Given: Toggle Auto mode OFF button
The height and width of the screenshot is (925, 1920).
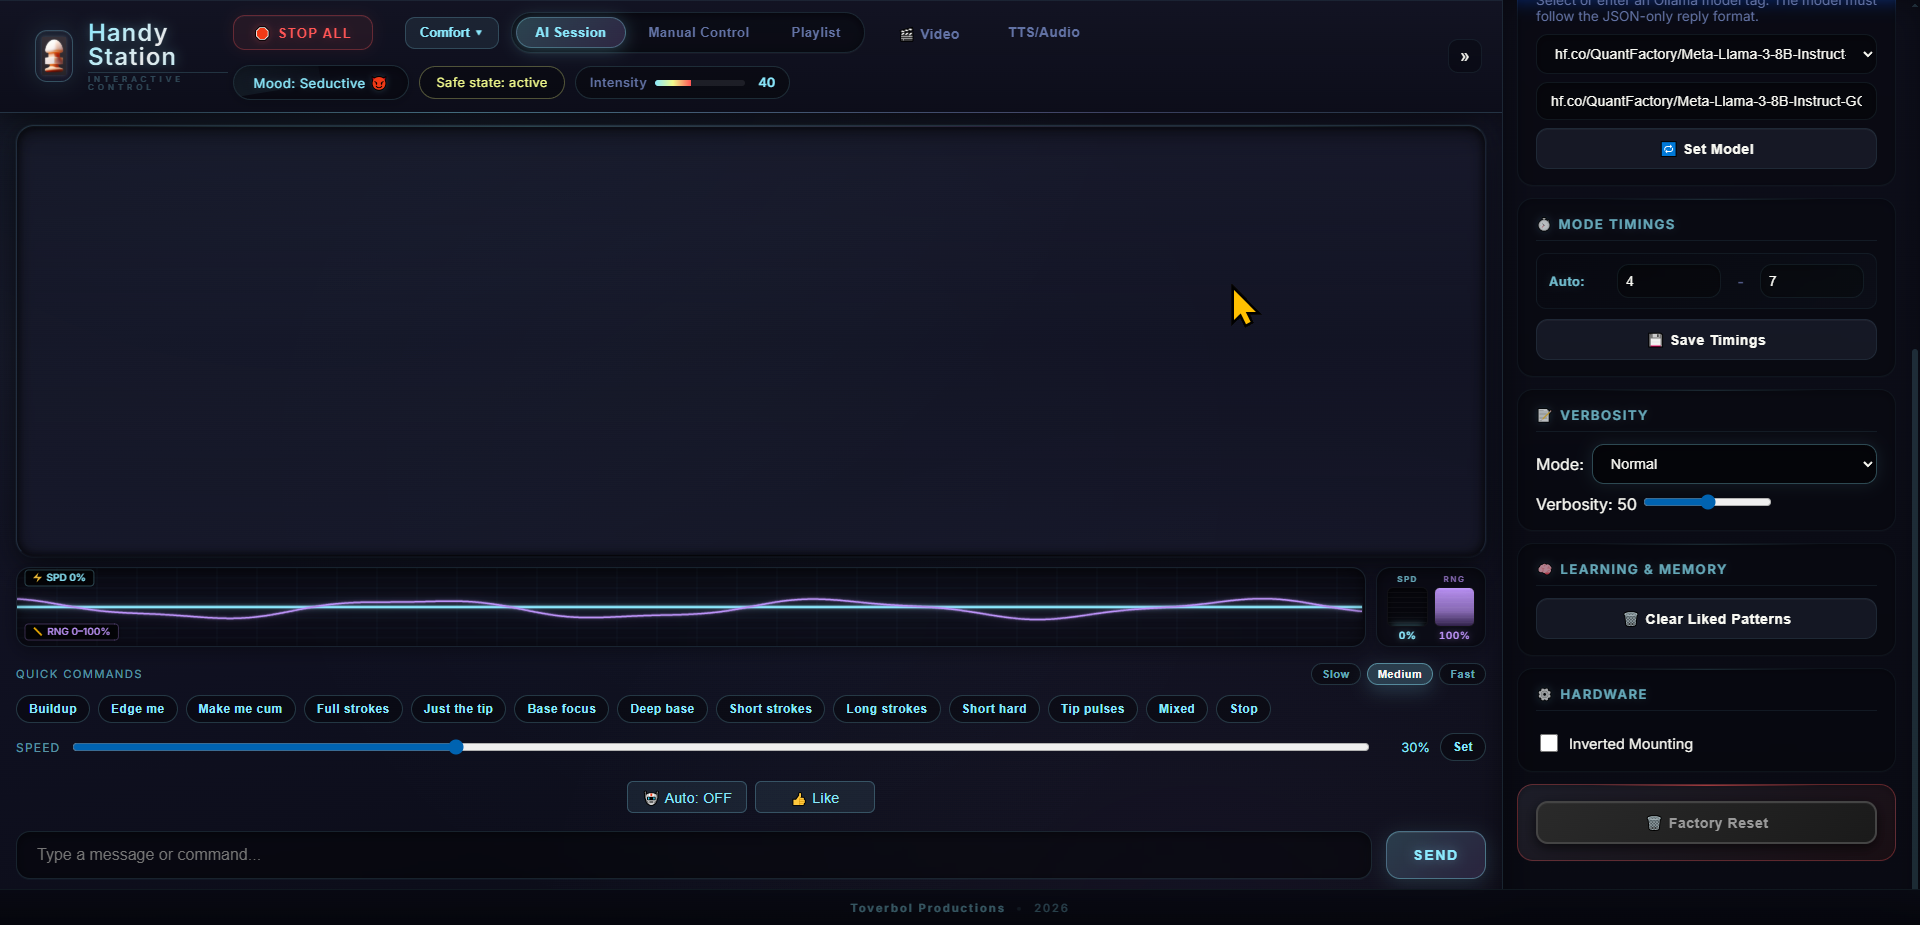Looking at the screenshot, I should [687, 797].
